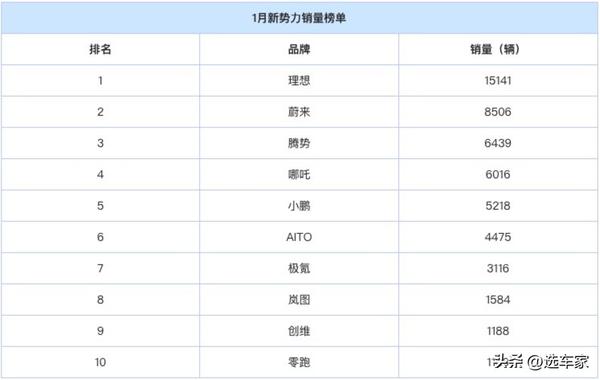Viewport: 600px width, 380px height.
Task: Click the sales value 8506
Action: tap(498, 112)
